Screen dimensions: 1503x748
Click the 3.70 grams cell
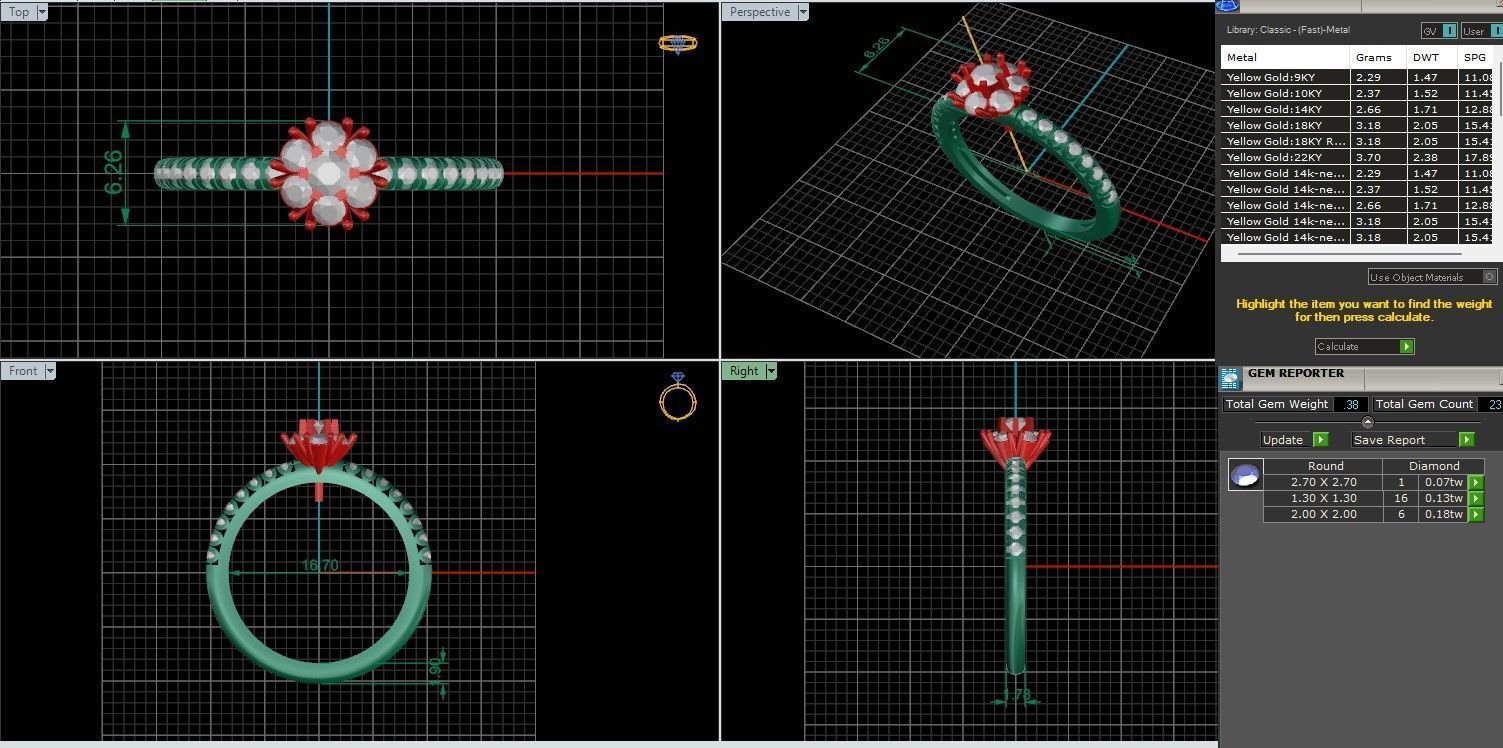(x=1377, y=157)
